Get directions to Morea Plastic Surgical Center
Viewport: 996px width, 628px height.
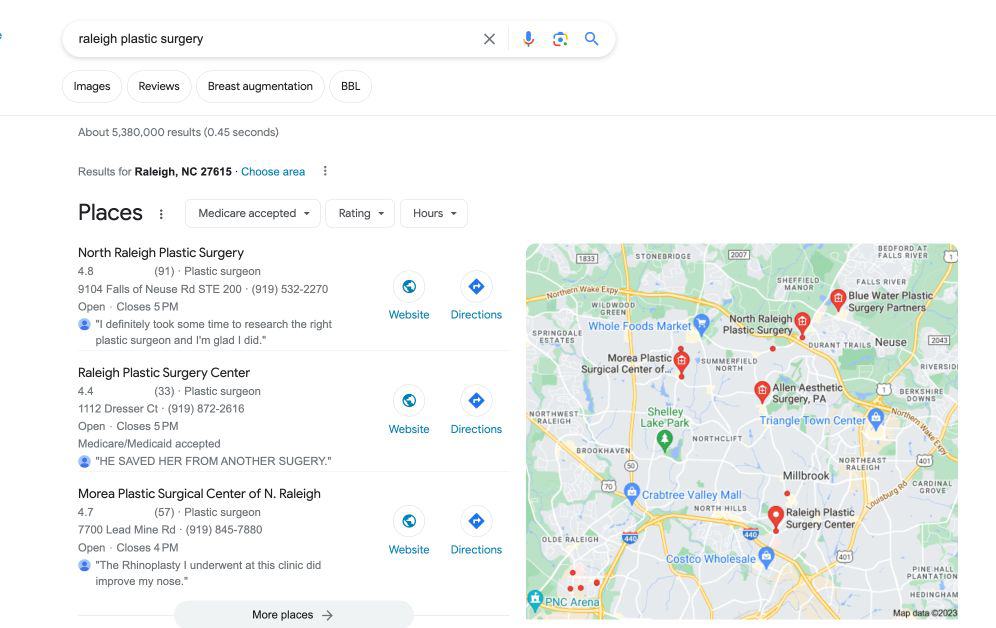coord(476,521)
